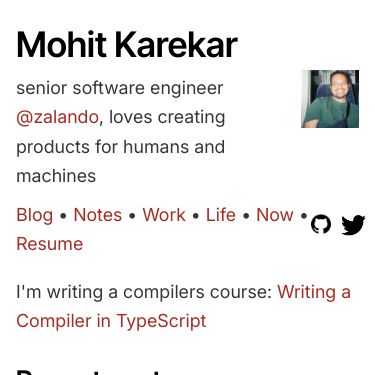Open the Now page
375x375 pixels.
pyautogui.click(x=275, y=215)
